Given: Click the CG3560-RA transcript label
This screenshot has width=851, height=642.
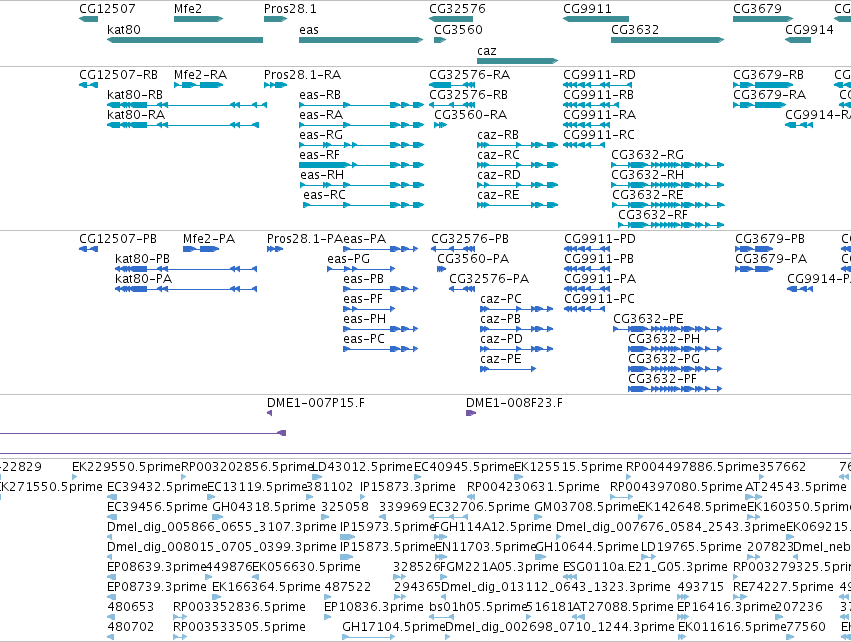Looking at the screenshot, I should tap(471, 115).
